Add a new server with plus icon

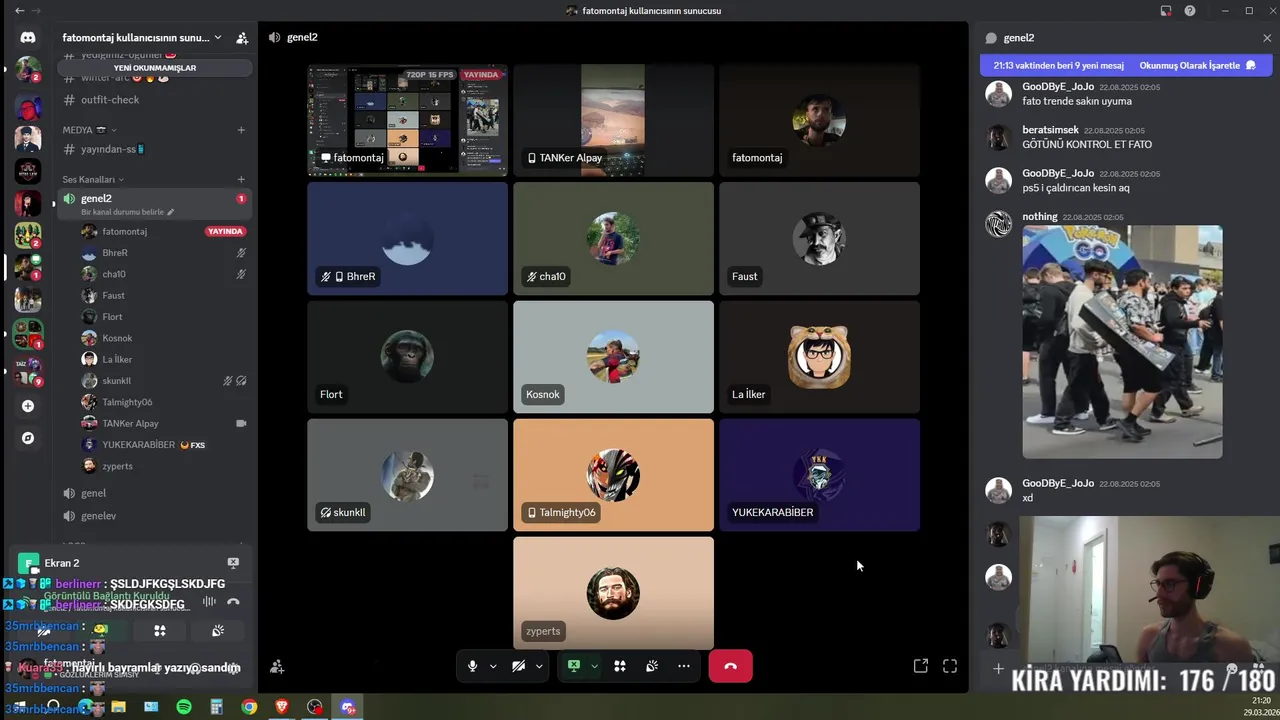coord(28,406)
